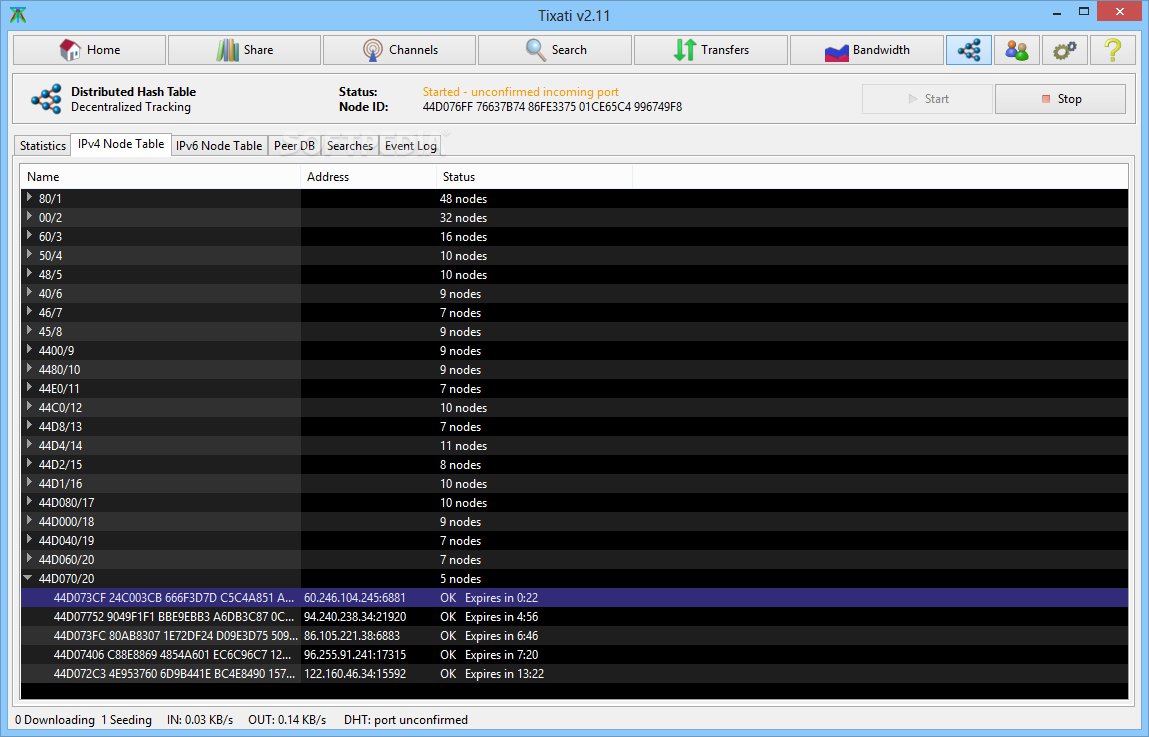Select node row 44D073CF
This screenshot has width=1149, height=737.
coord(574,598)
